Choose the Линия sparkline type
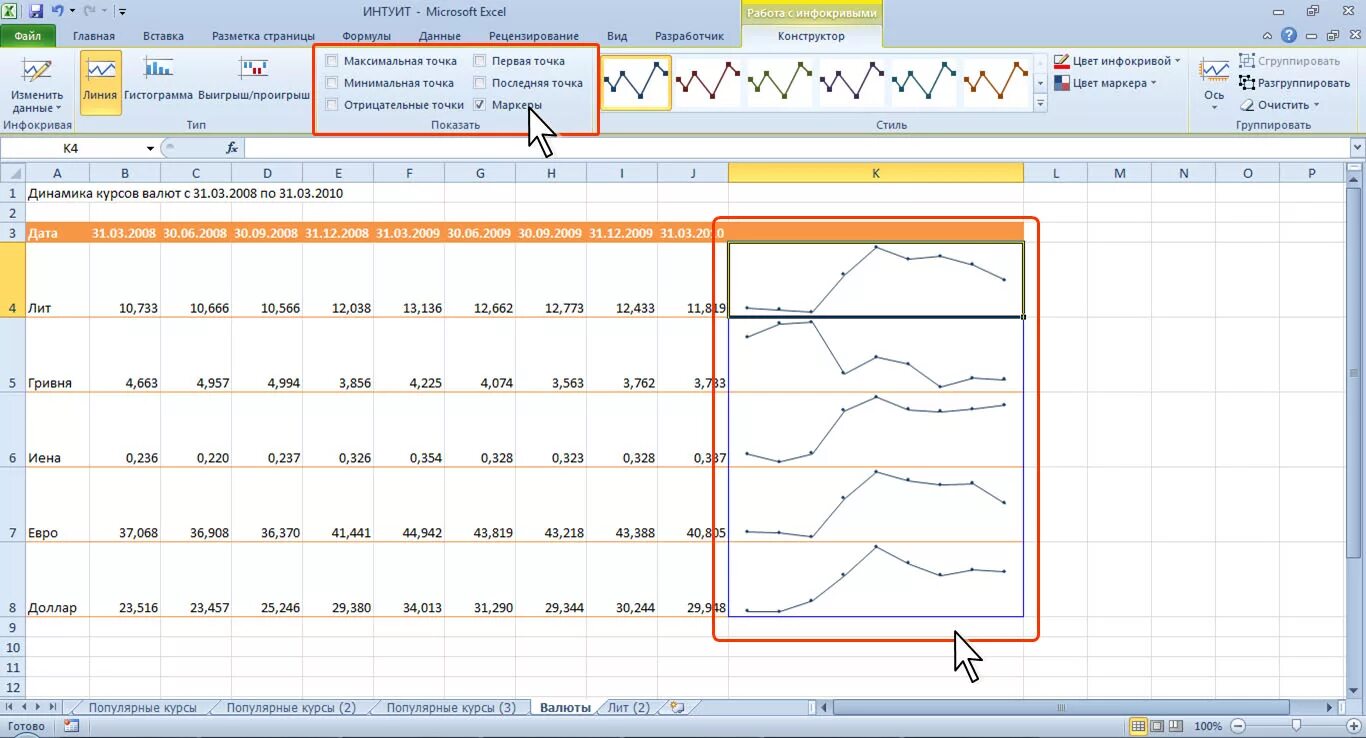Screen dimensions: 1366x738 101,82
